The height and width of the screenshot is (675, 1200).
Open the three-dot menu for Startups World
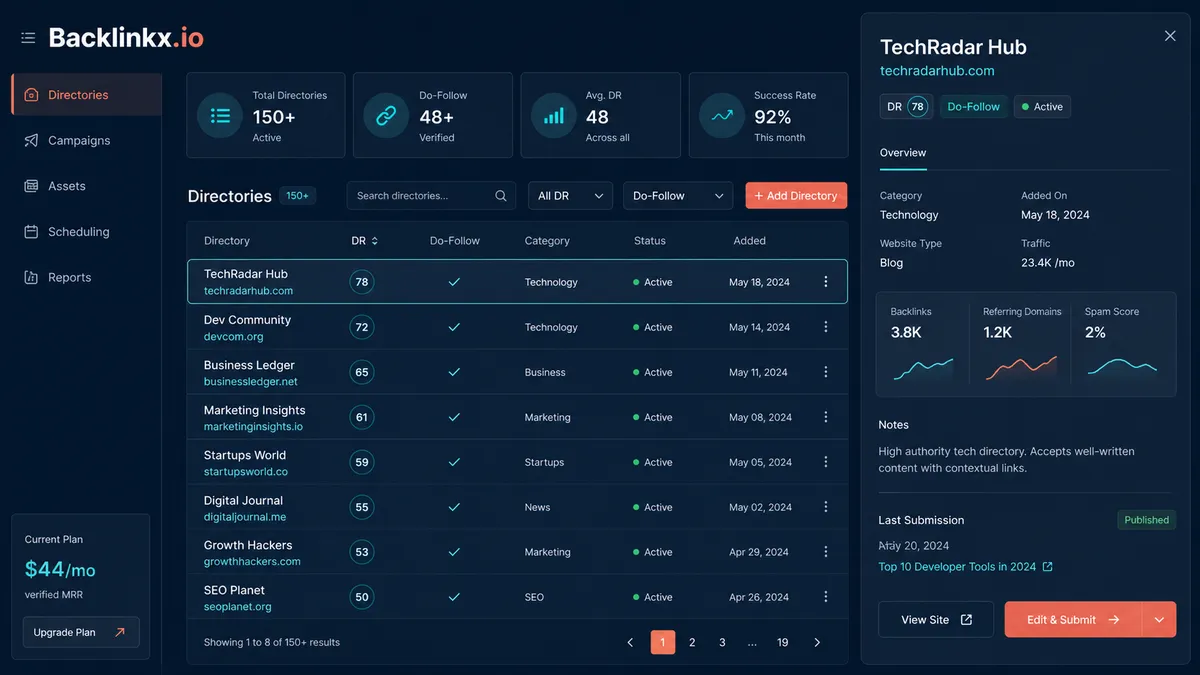826,462
